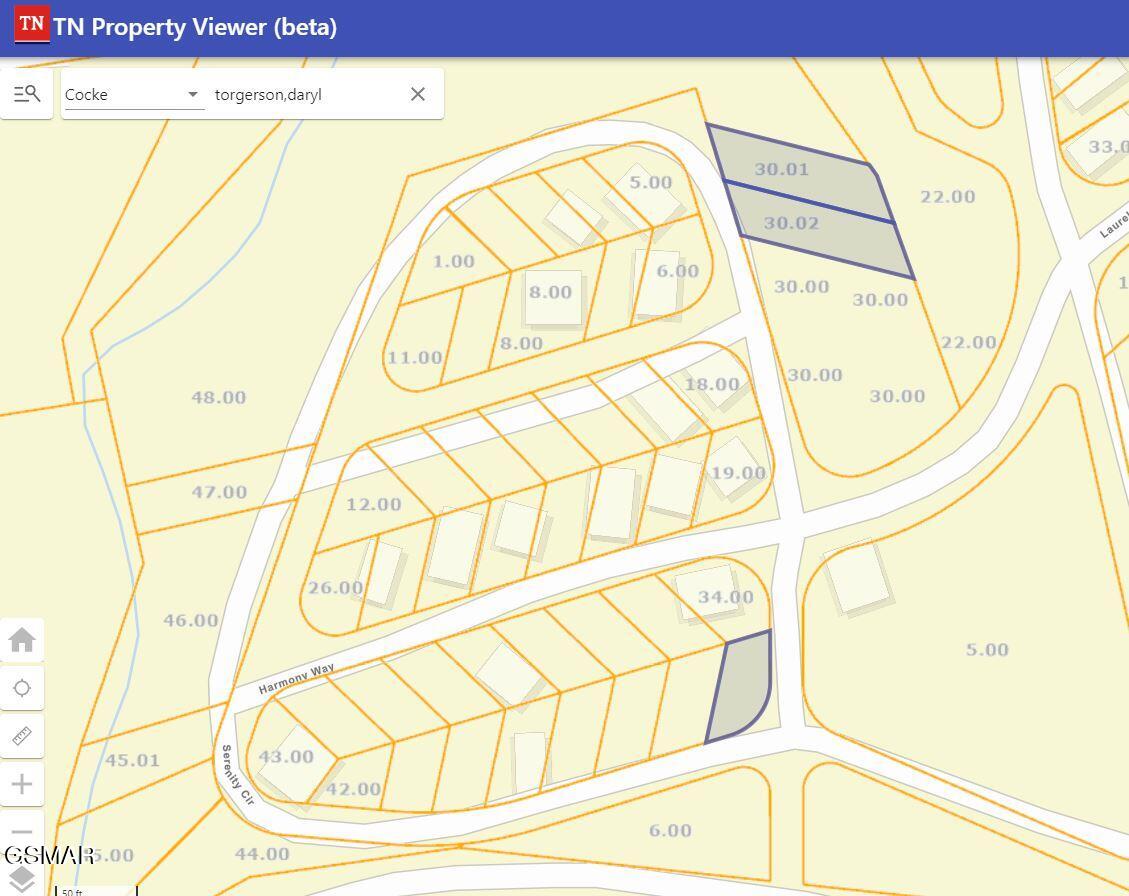The width and height of the screenshot is (1129, 896).
Task: Select parcel 1.00 on the map
Action: pos(453,262)
